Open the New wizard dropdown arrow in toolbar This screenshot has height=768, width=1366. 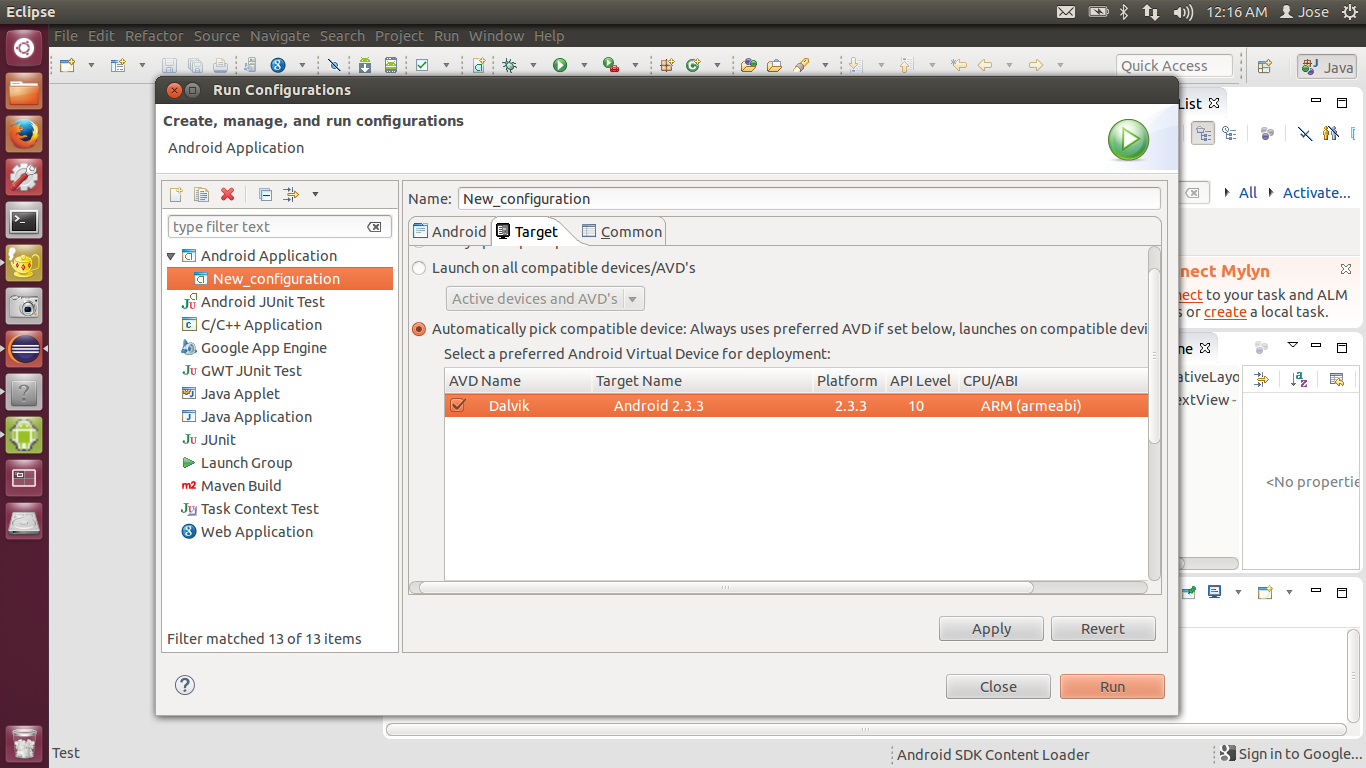point(90,65)
